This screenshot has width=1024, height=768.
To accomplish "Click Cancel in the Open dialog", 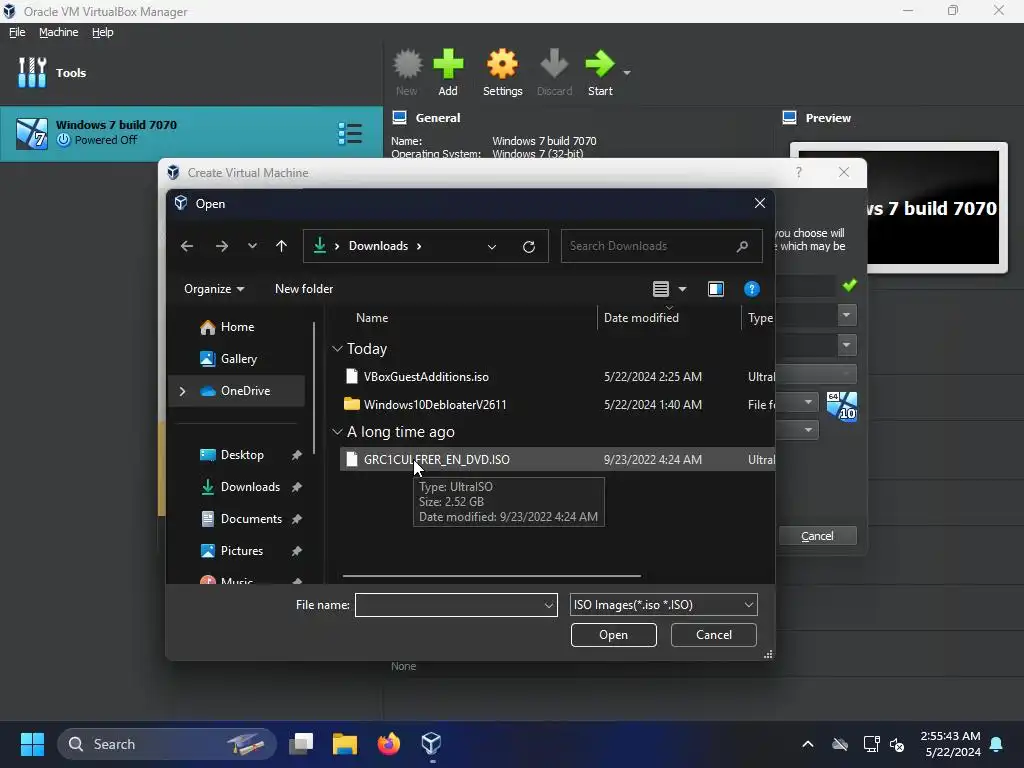I will (713, 635).
